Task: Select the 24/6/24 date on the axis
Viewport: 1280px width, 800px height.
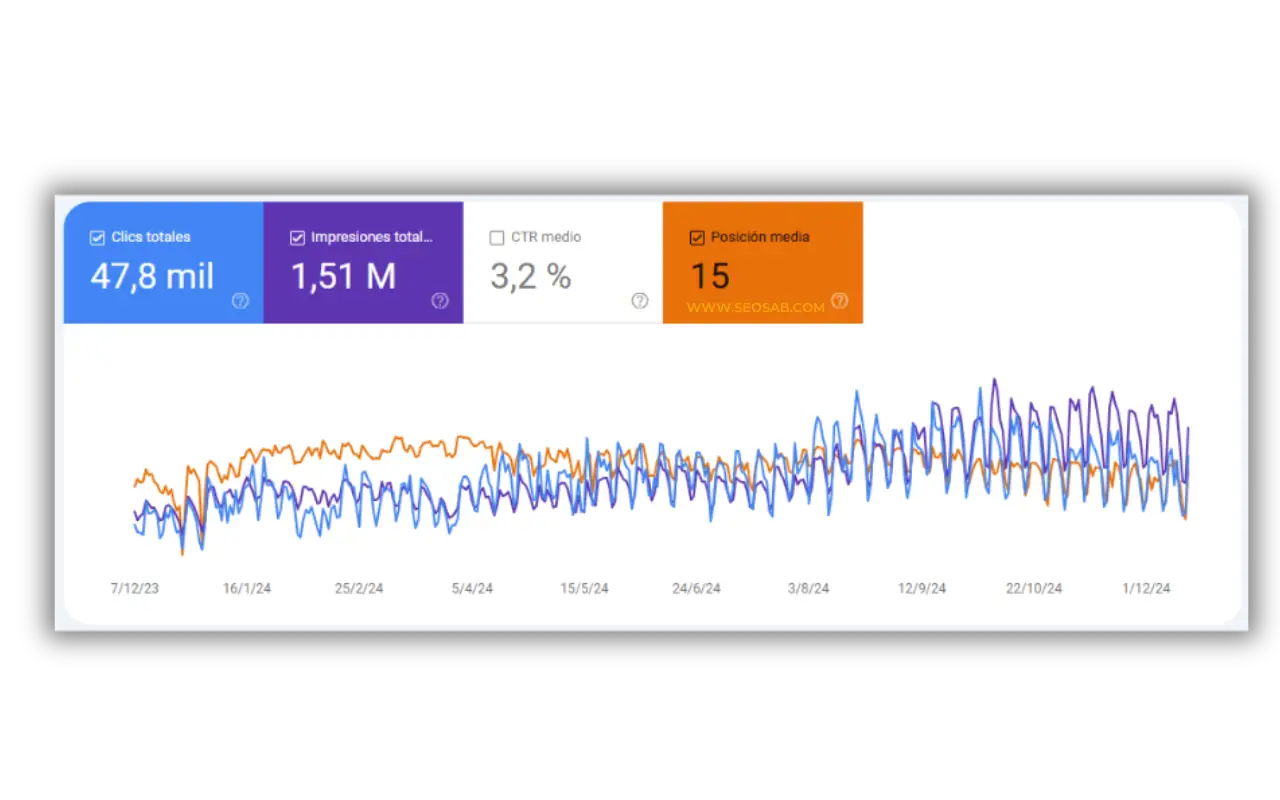Action: pyautogui.click(x=696, y=588)
